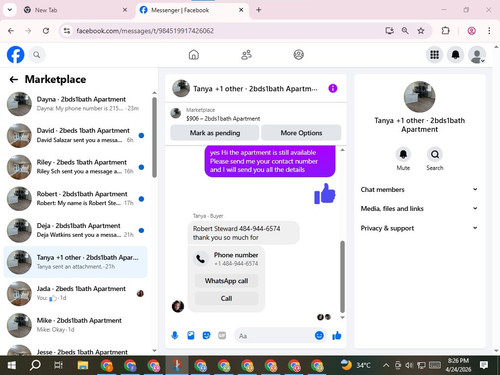Open the conversation information icon
Screen dimensions: 500x375
(x=333, y=88)
